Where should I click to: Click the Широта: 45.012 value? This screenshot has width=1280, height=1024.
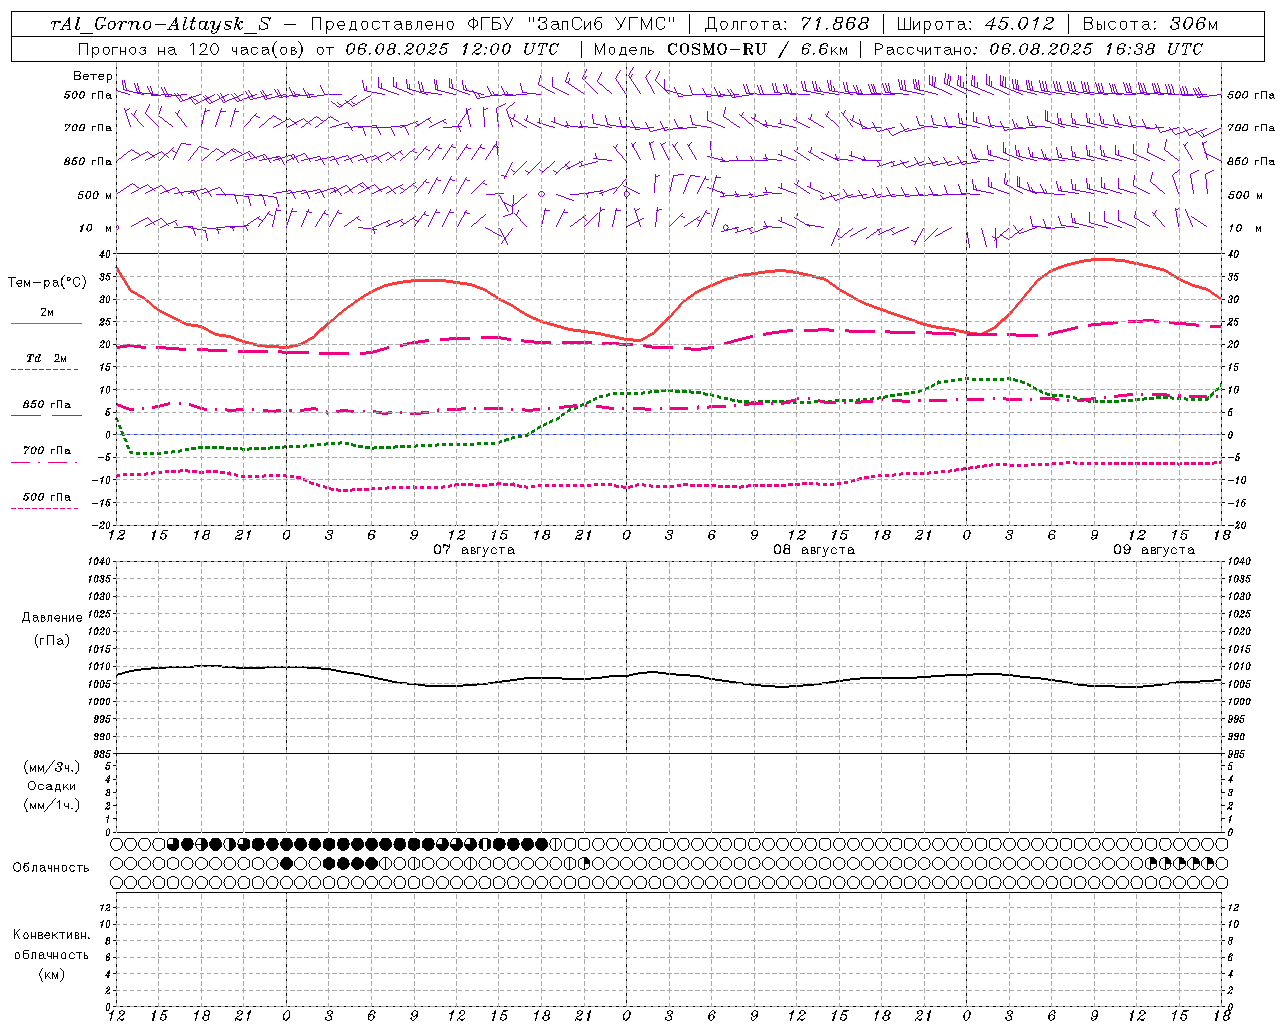[975, 24]
